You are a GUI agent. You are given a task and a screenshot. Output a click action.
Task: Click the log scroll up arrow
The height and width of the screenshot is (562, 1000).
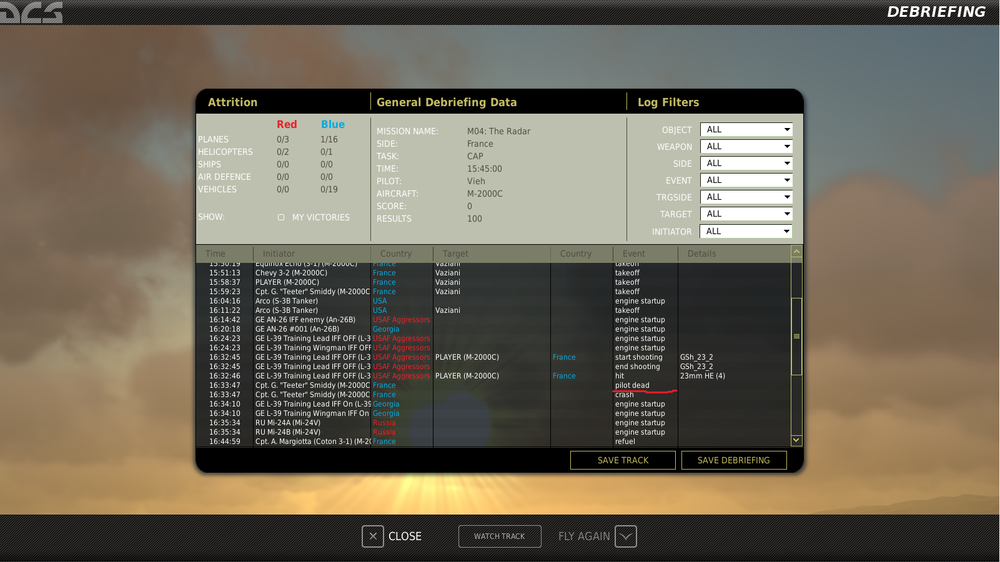tap(796, 252)
